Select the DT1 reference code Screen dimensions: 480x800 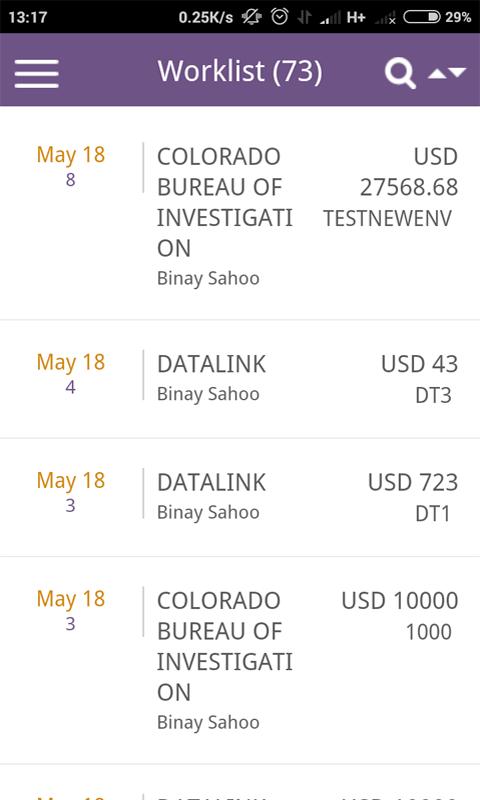433,514
